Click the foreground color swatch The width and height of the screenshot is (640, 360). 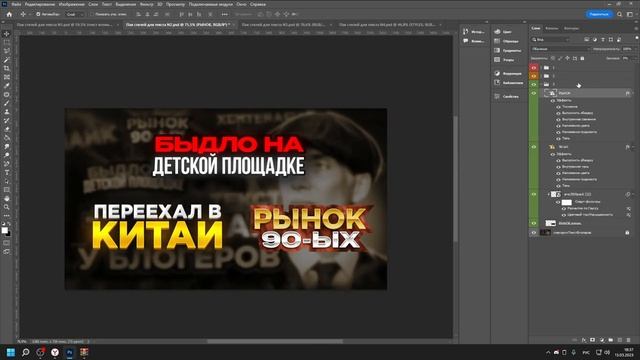coord(4,230)
